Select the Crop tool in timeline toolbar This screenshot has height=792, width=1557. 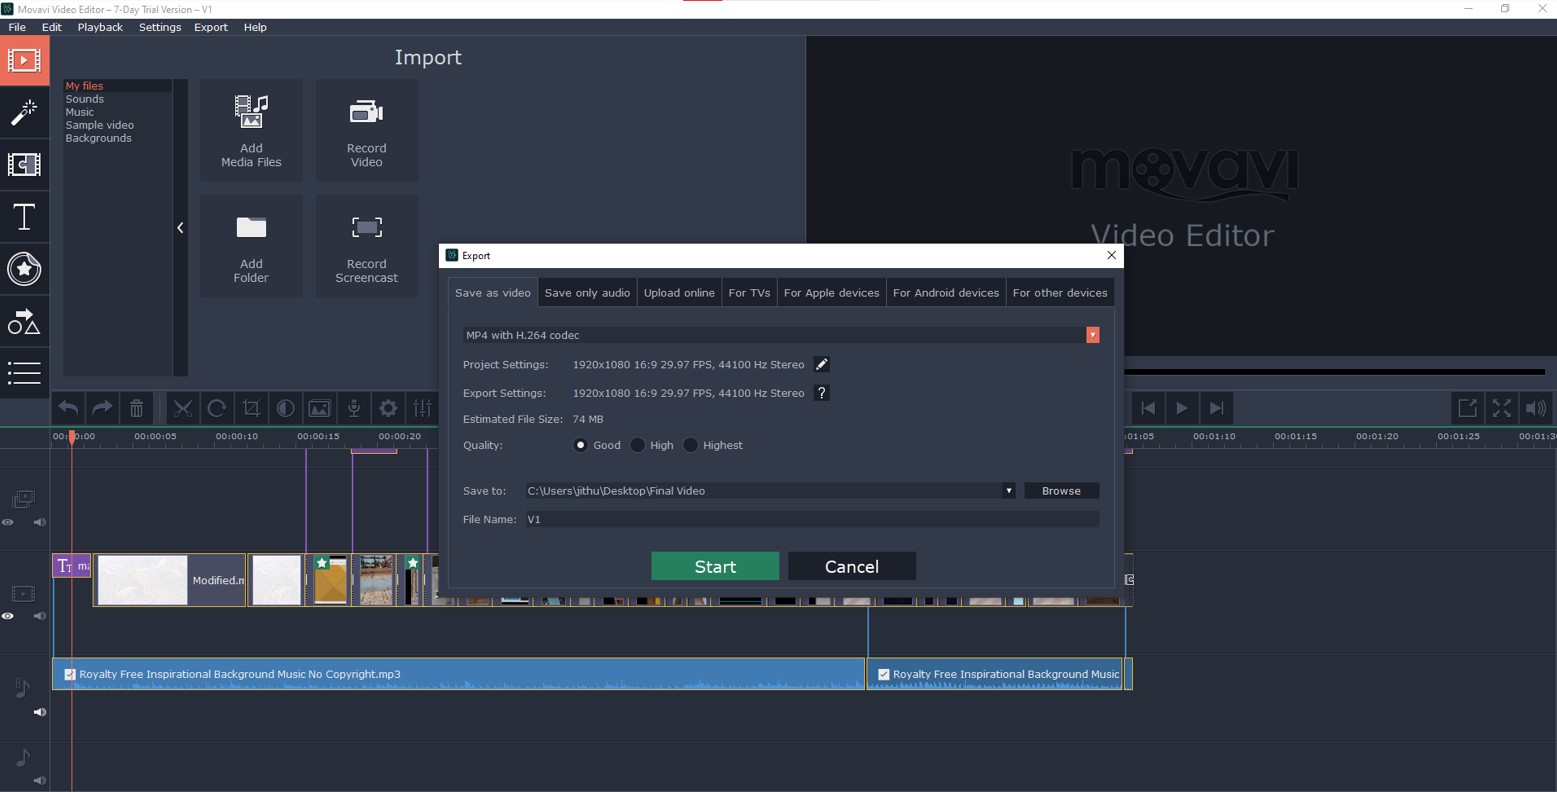coord(251,408)
